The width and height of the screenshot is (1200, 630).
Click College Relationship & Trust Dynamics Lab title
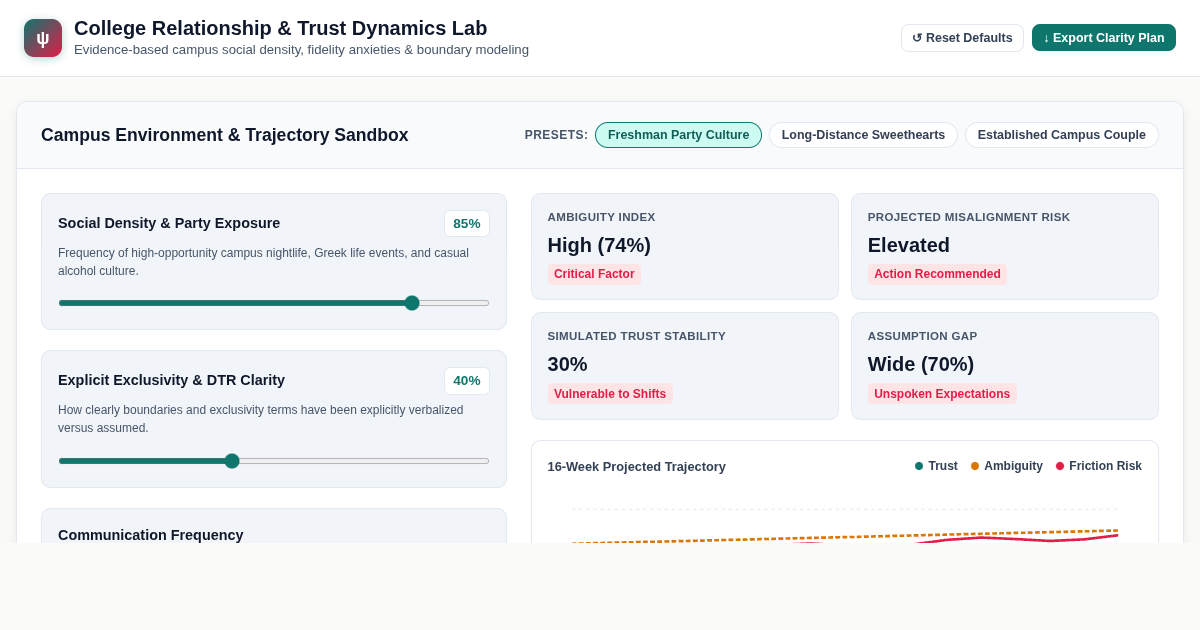coord(281,28)
